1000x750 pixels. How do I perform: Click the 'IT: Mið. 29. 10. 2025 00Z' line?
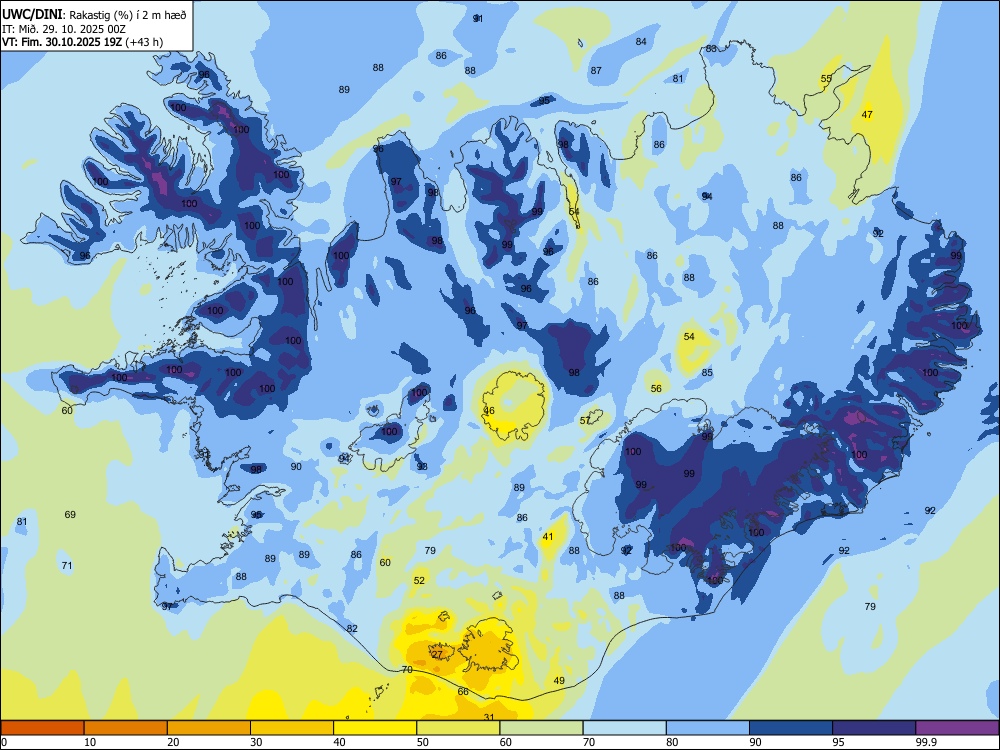pos(64,29)
